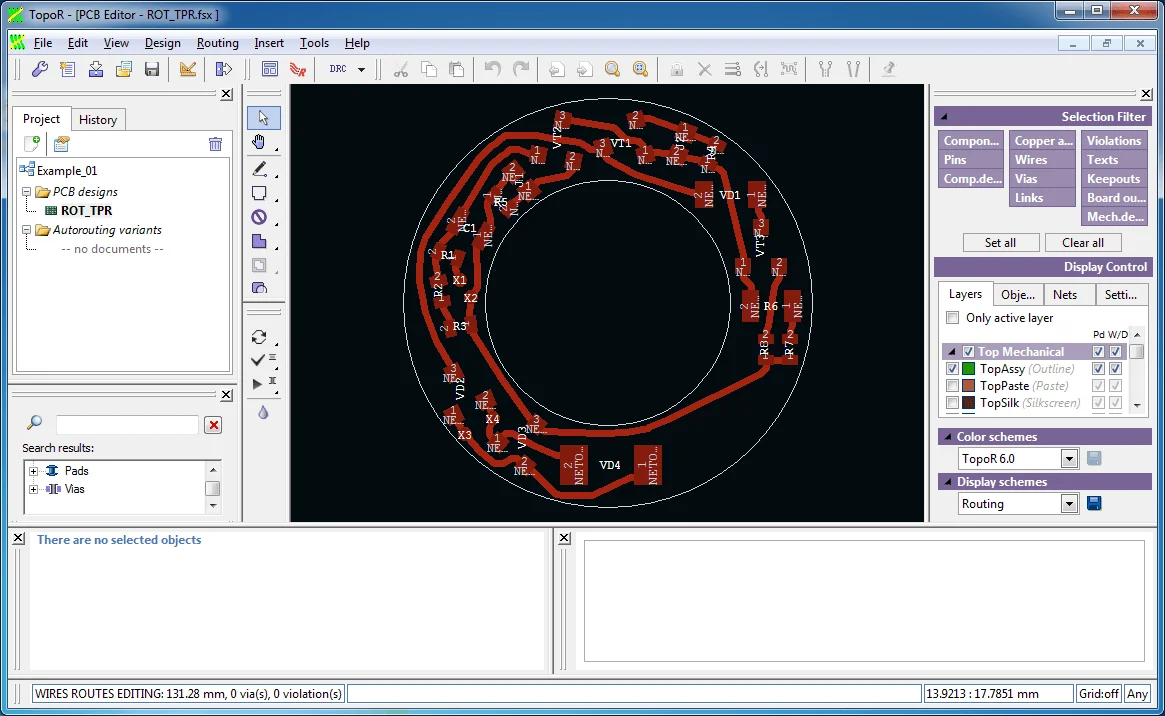
Task: Switch to the Nets tab
Action: pos(1065,295)
